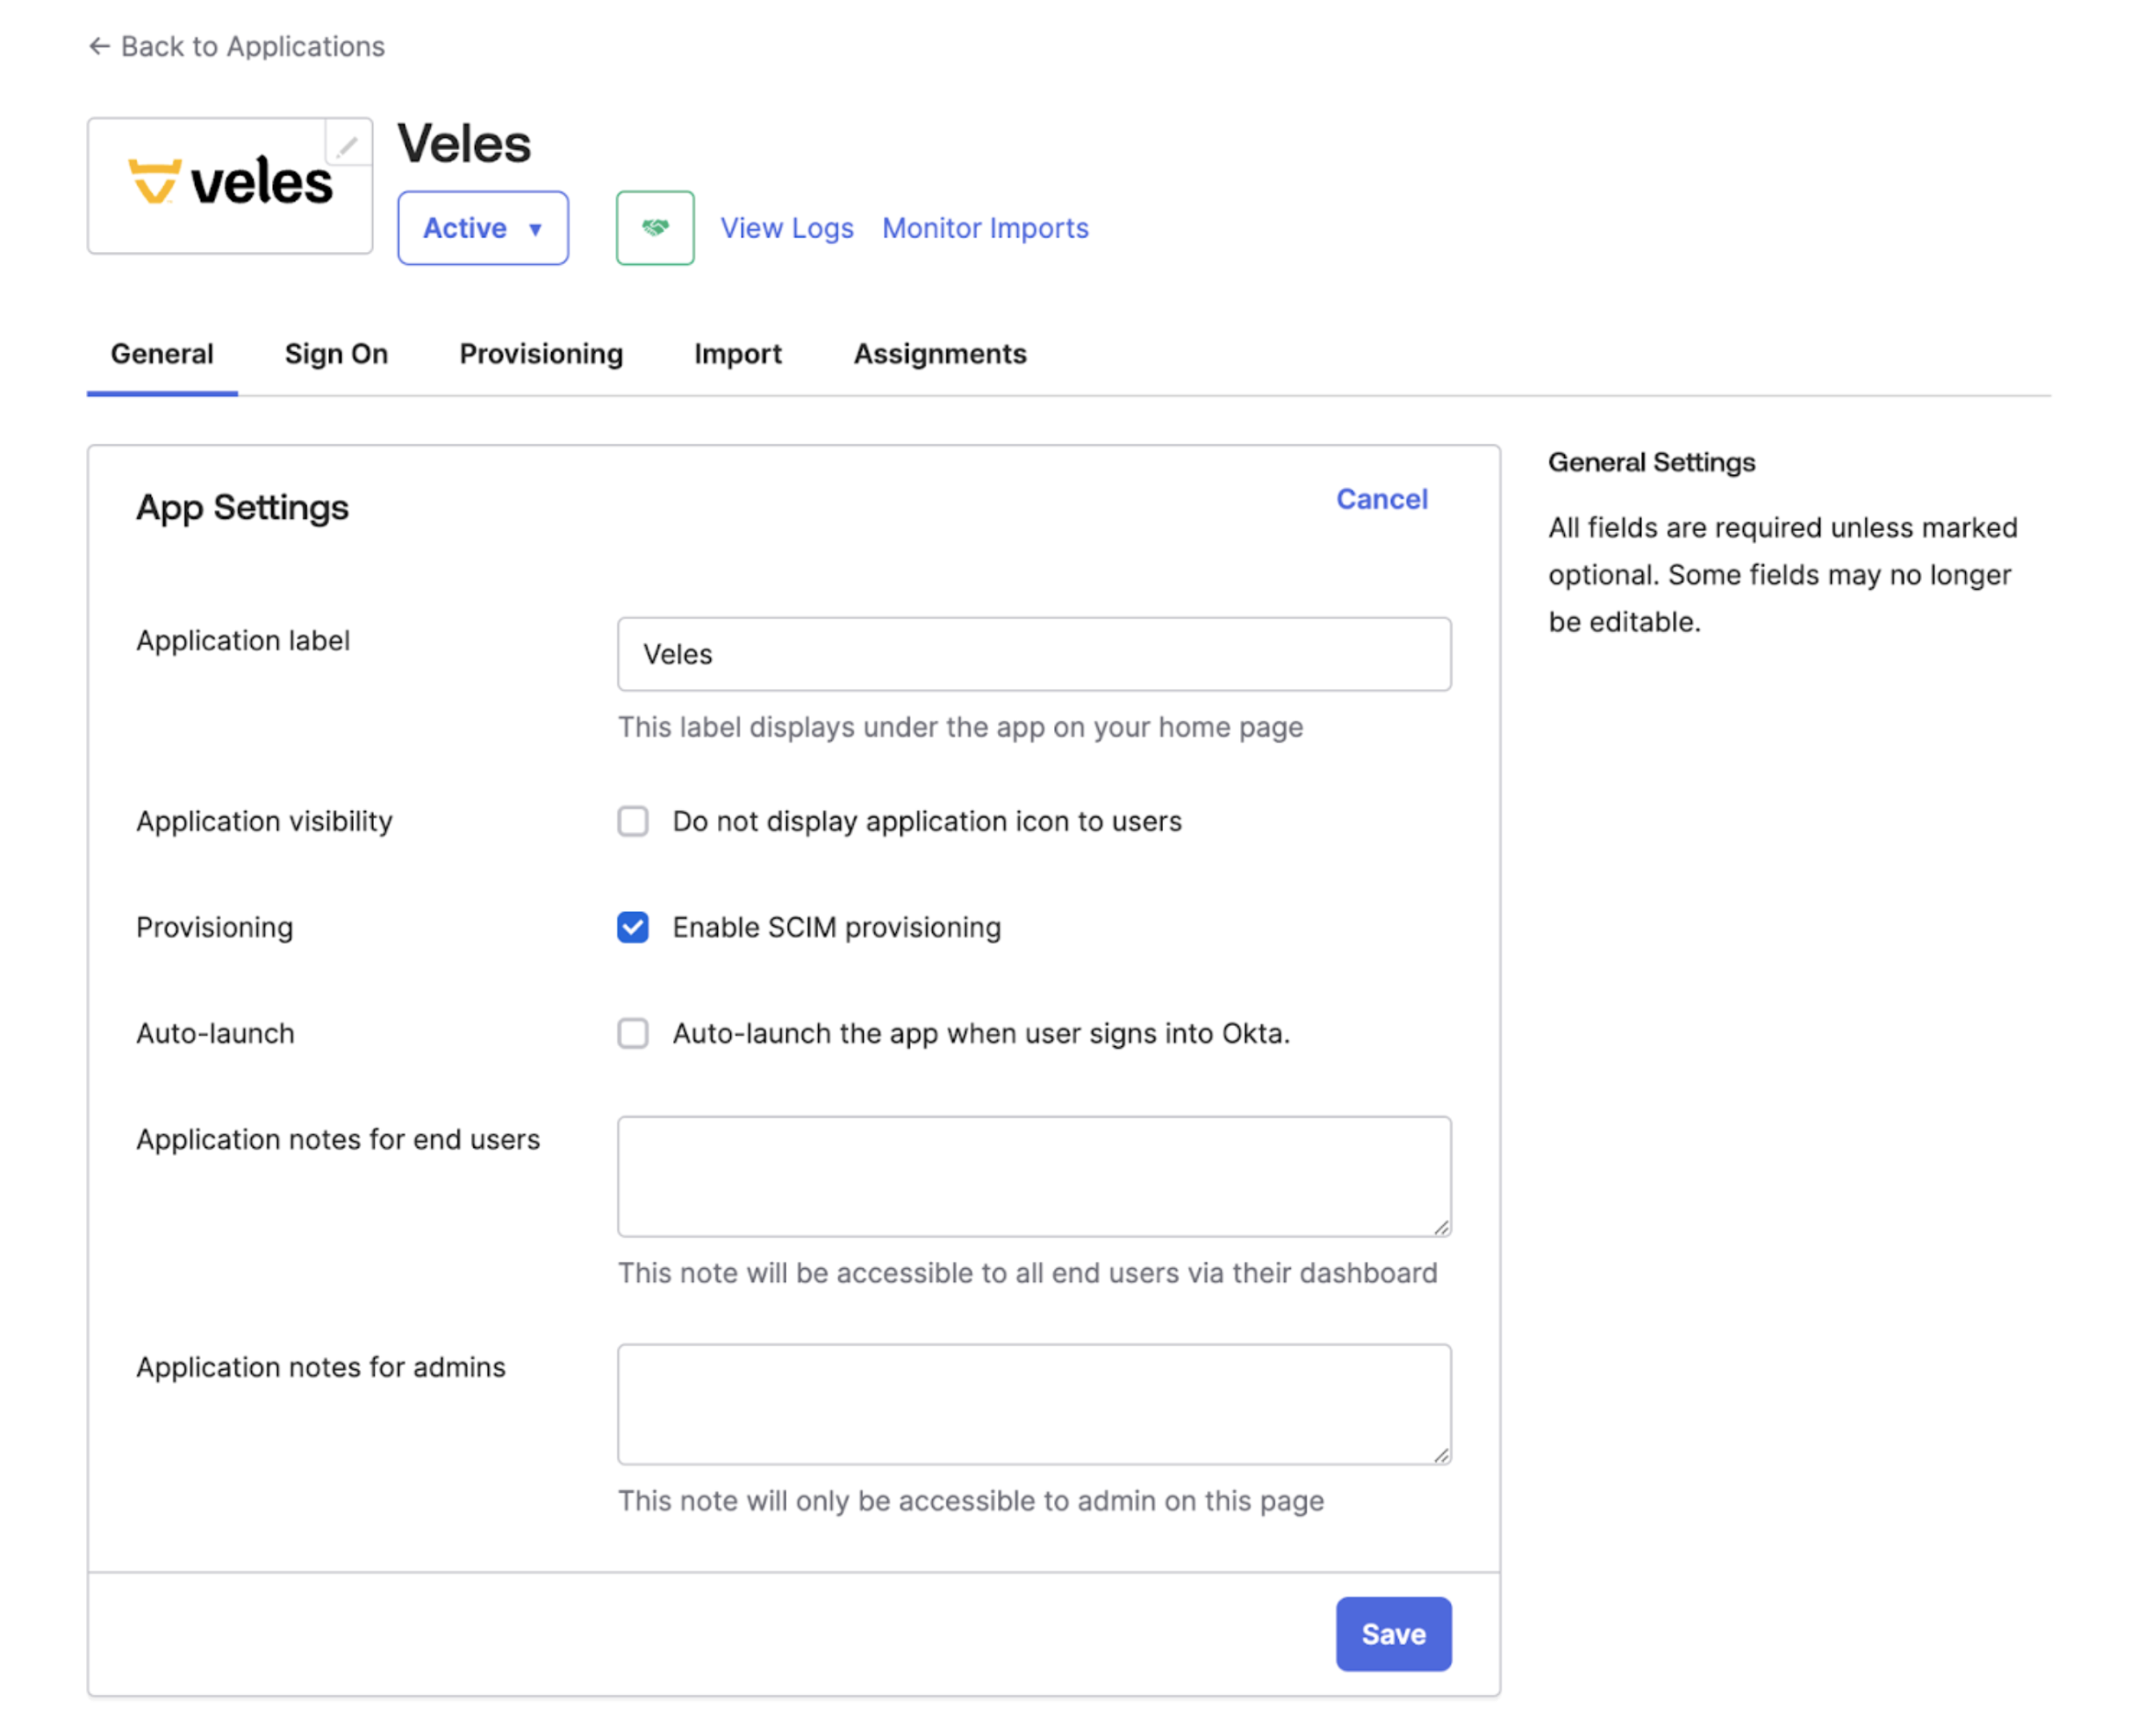Click the 'Application notes for admins' label
The width and height of the screenshot is (2145, 1736).
pos(321,1367)
